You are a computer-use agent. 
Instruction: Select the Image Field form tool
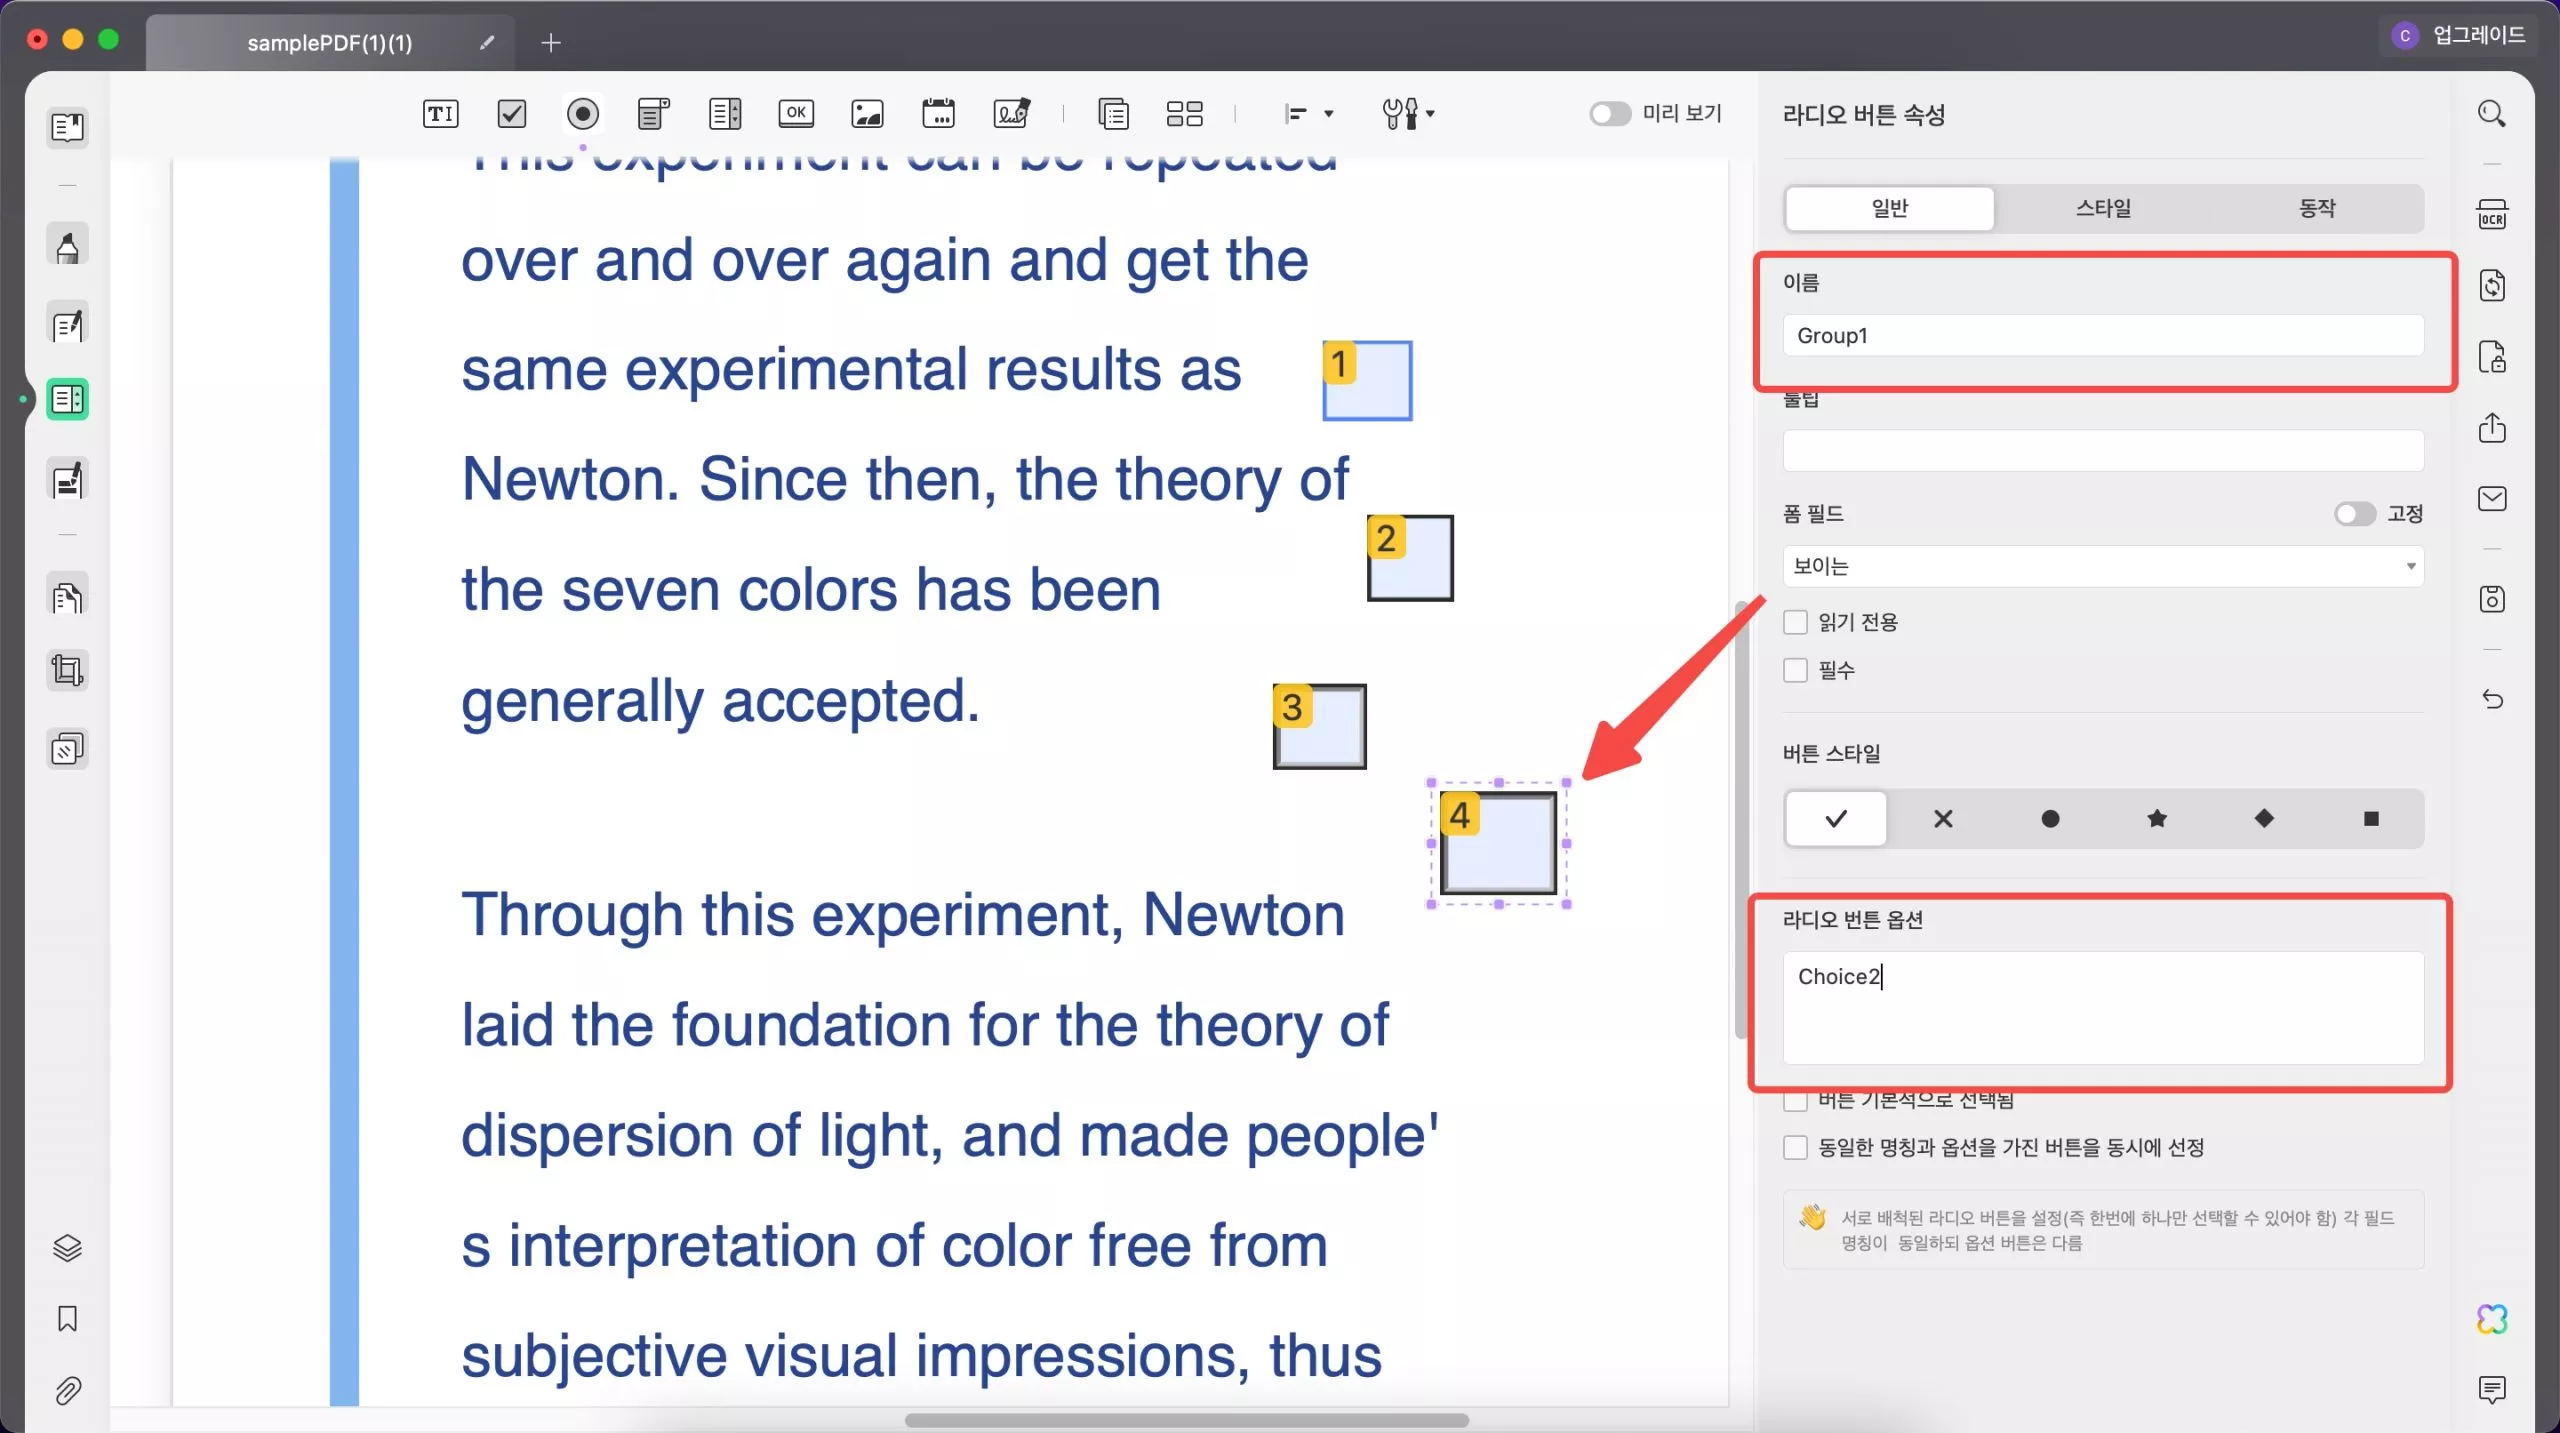pos(867,114)
